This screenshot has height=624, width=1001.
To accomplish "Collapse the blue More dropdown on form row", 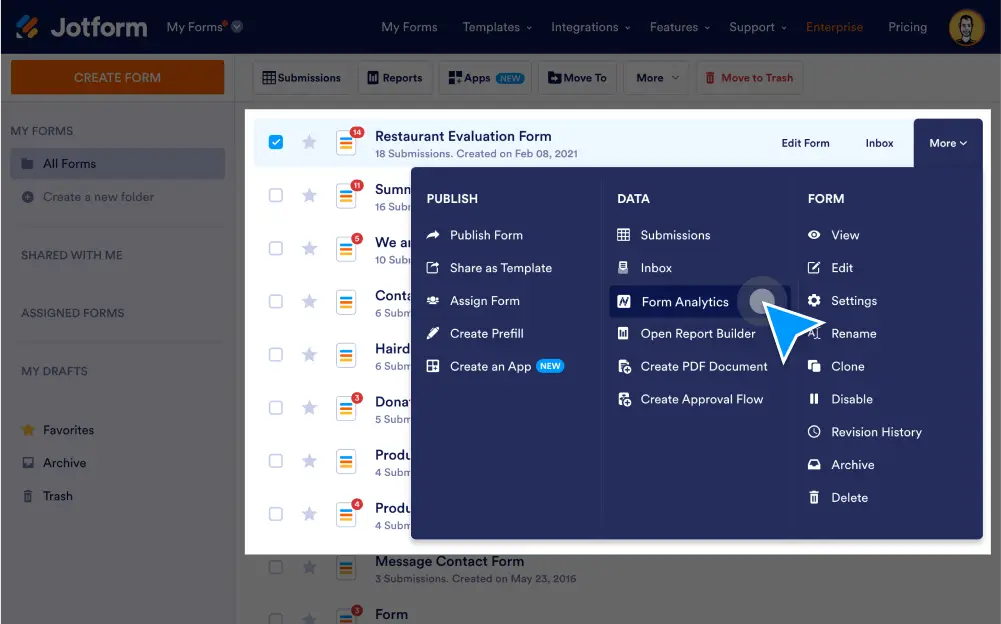I will coord(947,143).
